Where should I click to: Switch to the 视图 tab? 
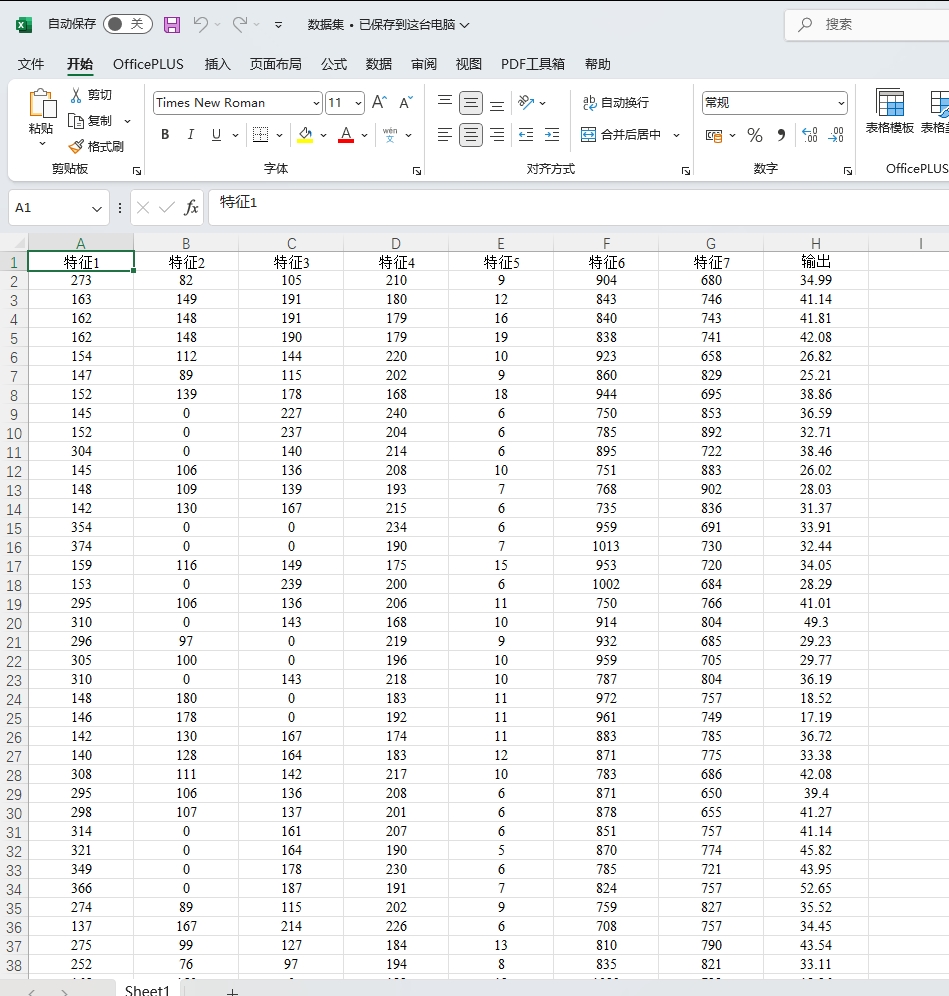coord(469,64)
